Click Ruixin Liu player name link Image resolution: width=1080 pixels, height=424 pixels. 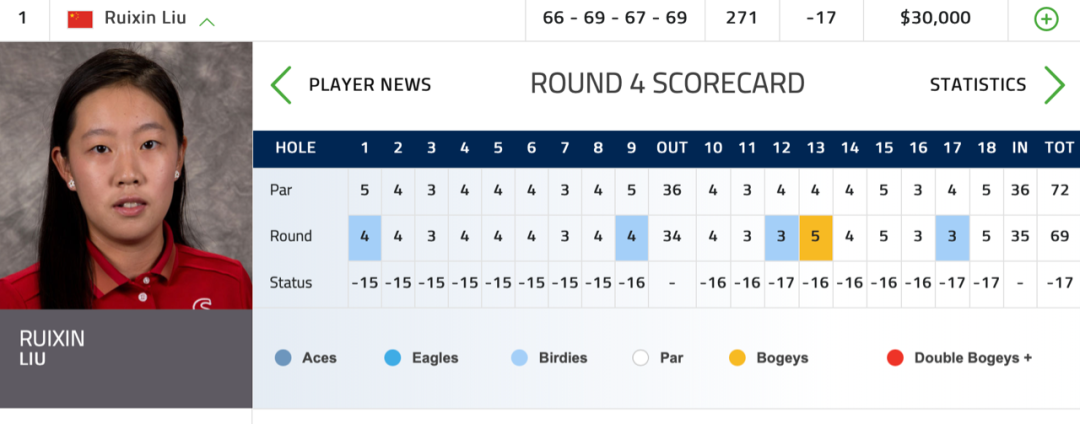point(145,19)
